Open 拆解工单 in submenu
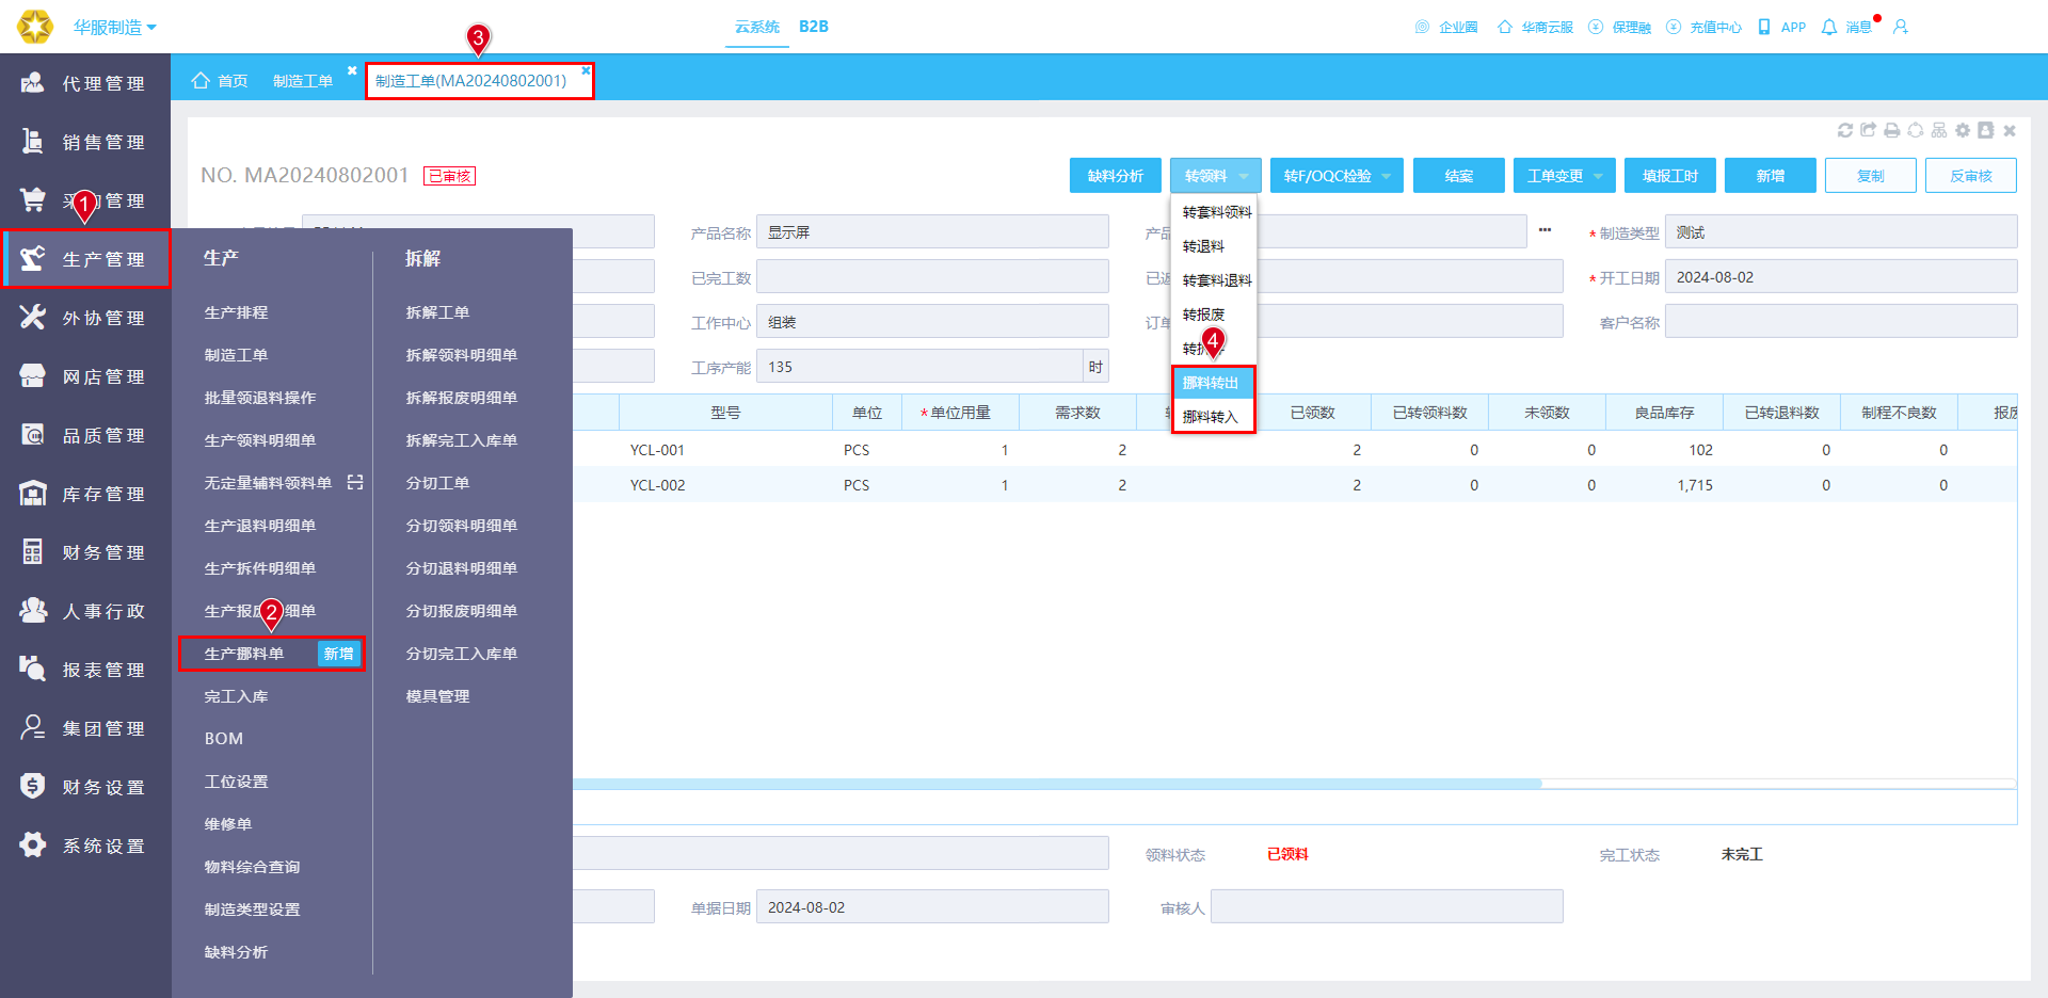The image size is (2048, 998). coord(437,312)
